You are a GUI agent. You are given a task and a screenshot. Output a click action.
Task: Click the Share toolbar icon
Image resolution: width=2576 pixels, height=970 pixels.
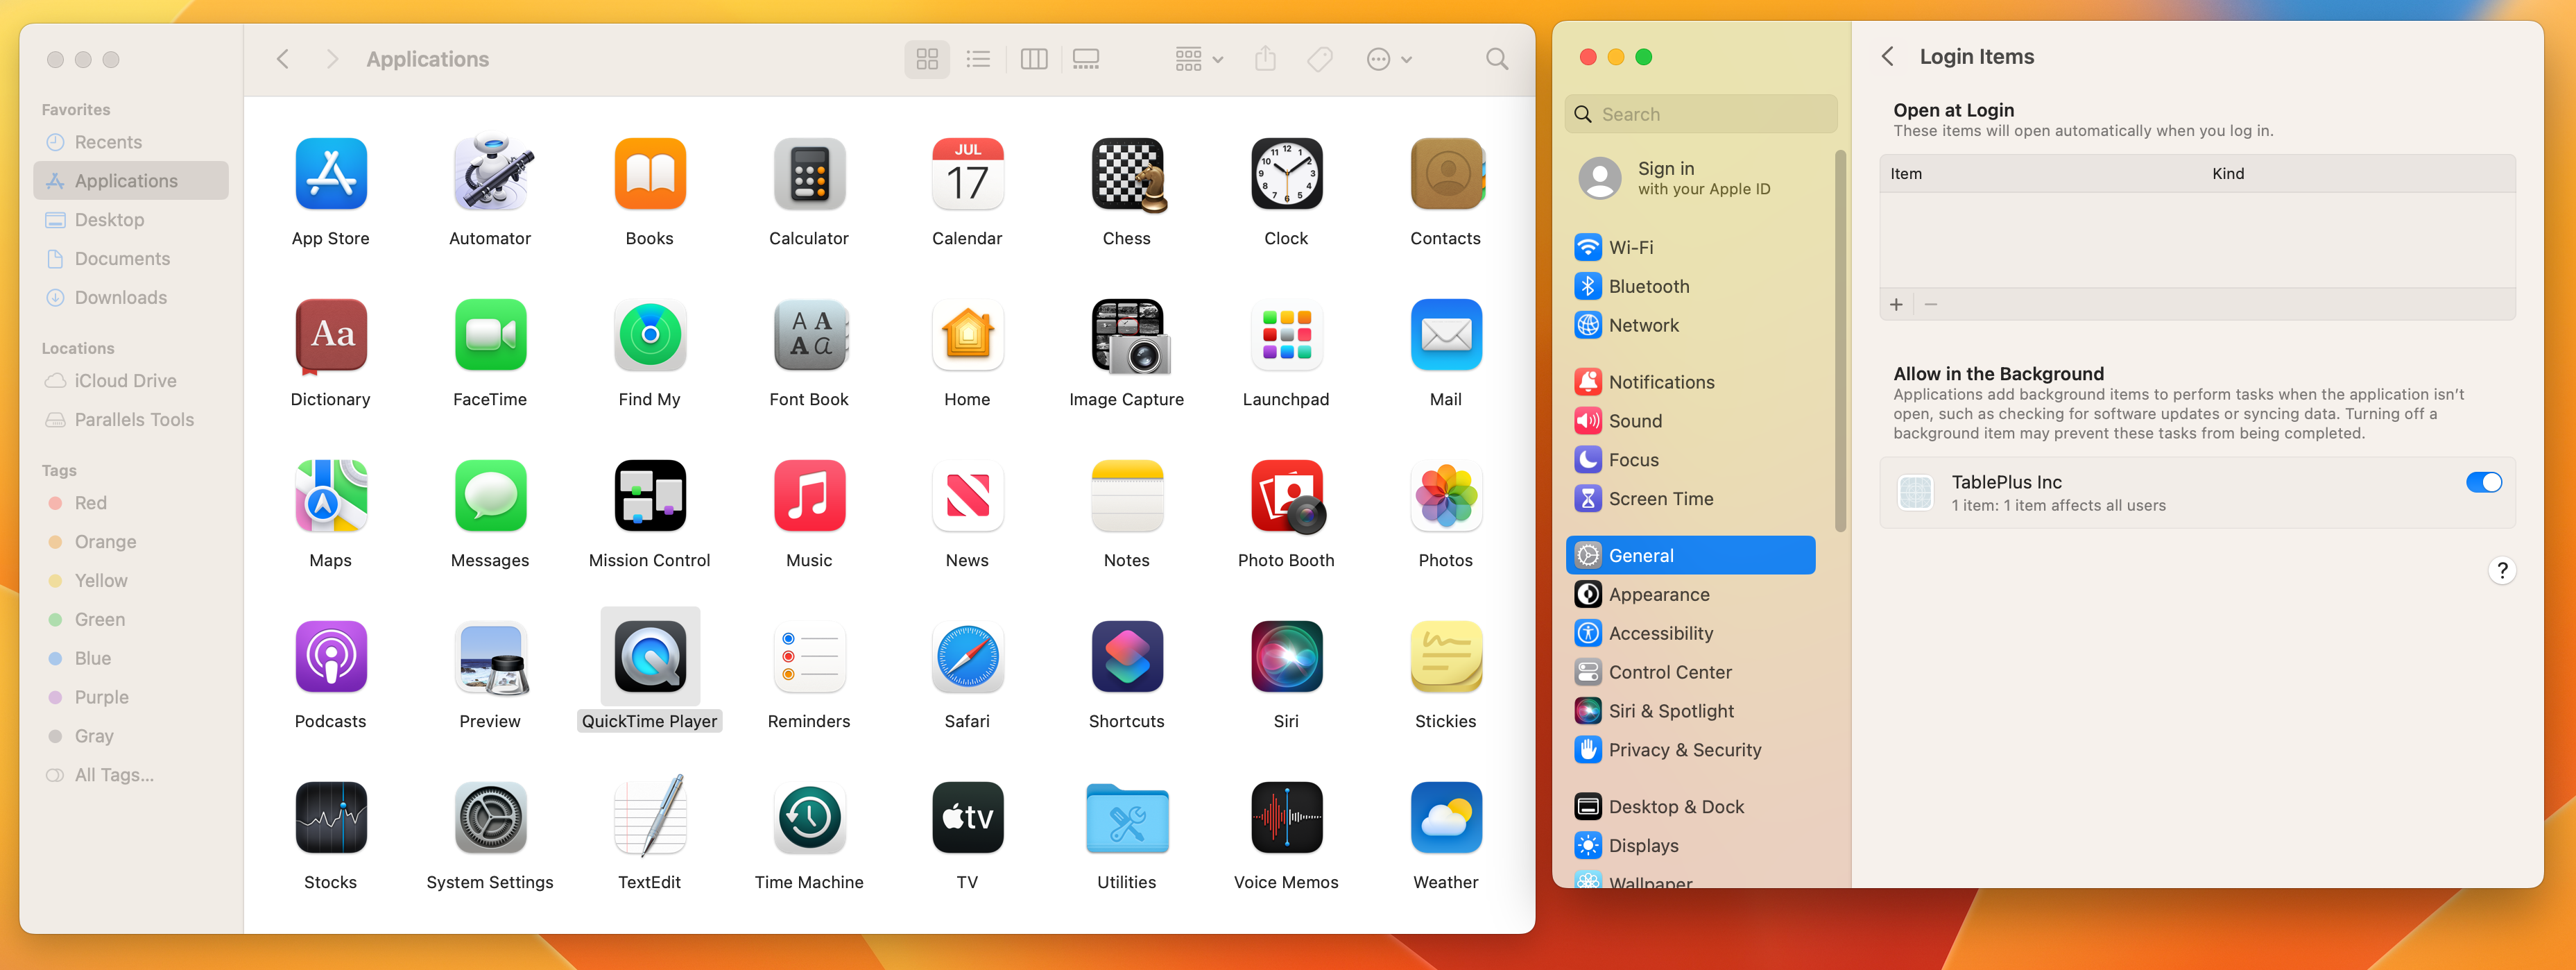click(x=1265, y=59)
